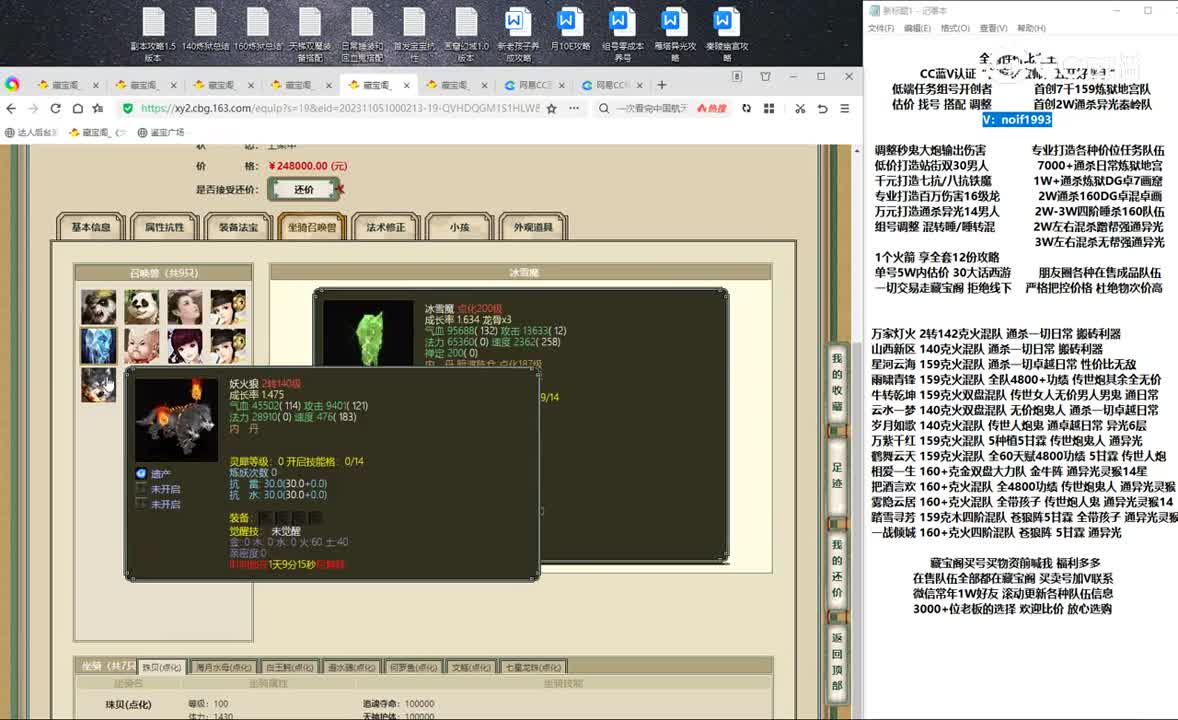1178x720 pixels.
Task: Open Notepad 查看(V) menu
Action: click(x=993, y=28)
